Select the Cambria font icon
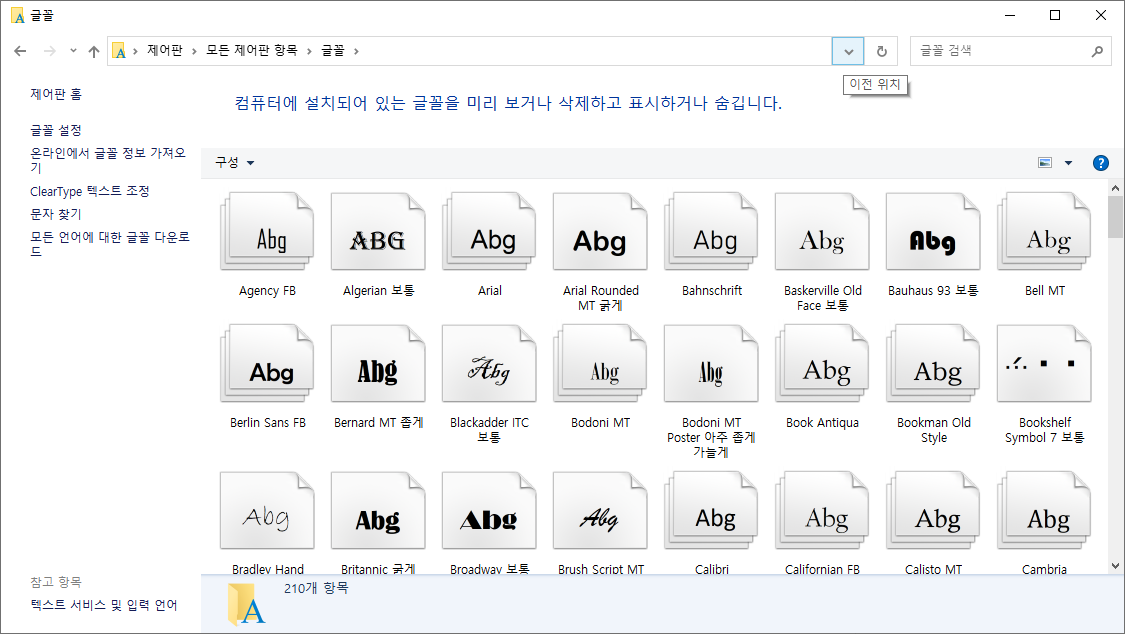The width and height of the screenshot is (1125, 634). (x=1045, y=511)
